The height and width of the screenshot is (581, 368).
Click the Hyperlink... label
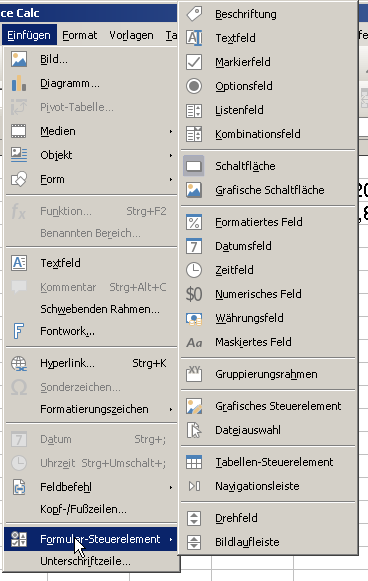(67, 363)
